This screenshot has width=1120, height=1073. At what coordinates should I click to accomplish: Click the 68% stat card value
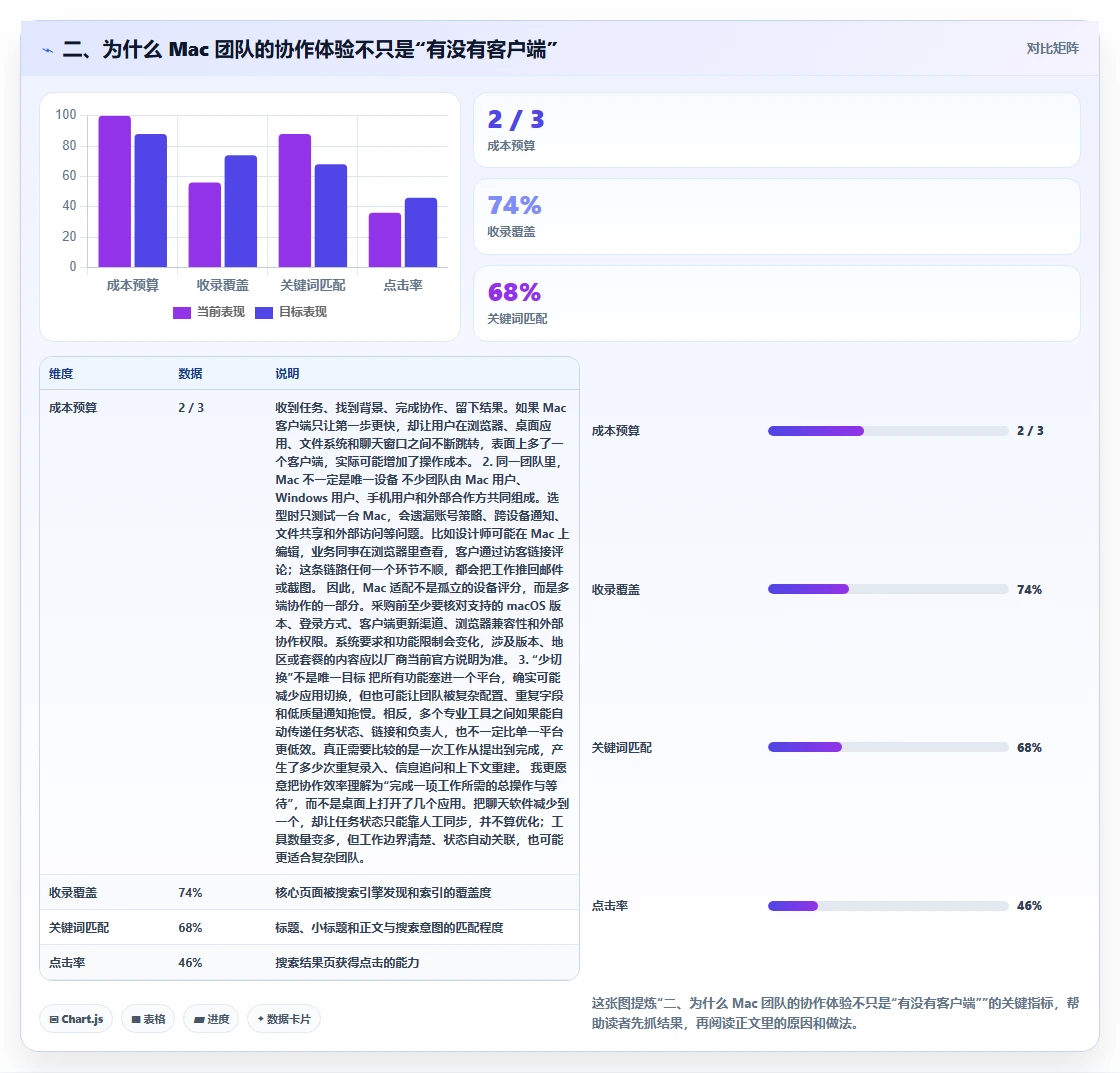tap(514, 292)
